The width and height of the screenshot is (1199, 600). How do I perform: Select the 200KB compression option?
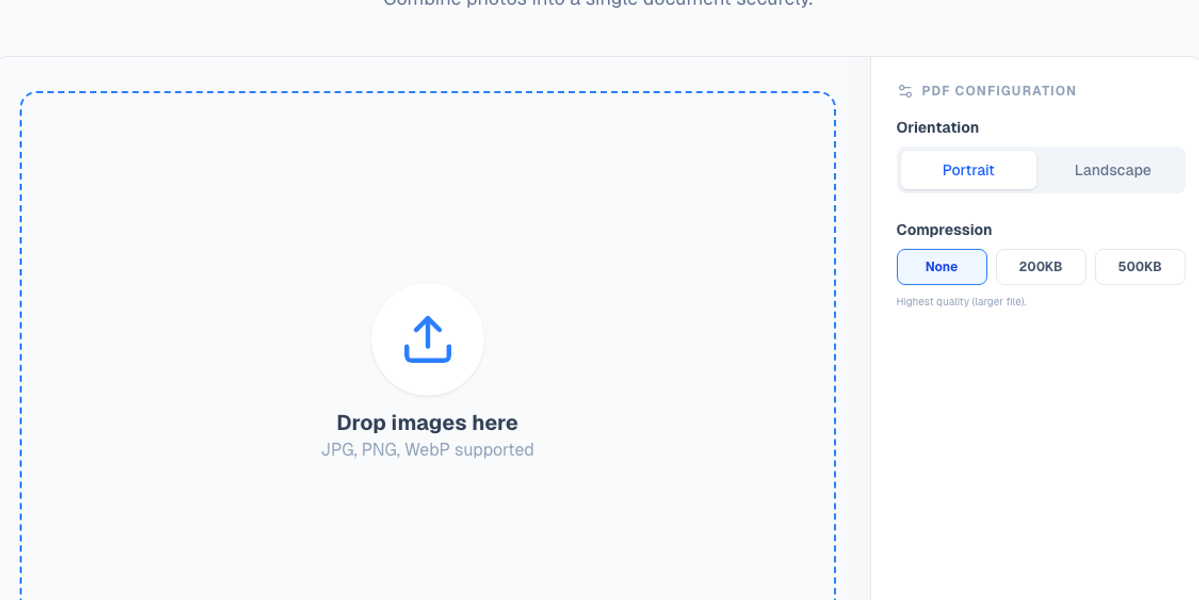1041,266
